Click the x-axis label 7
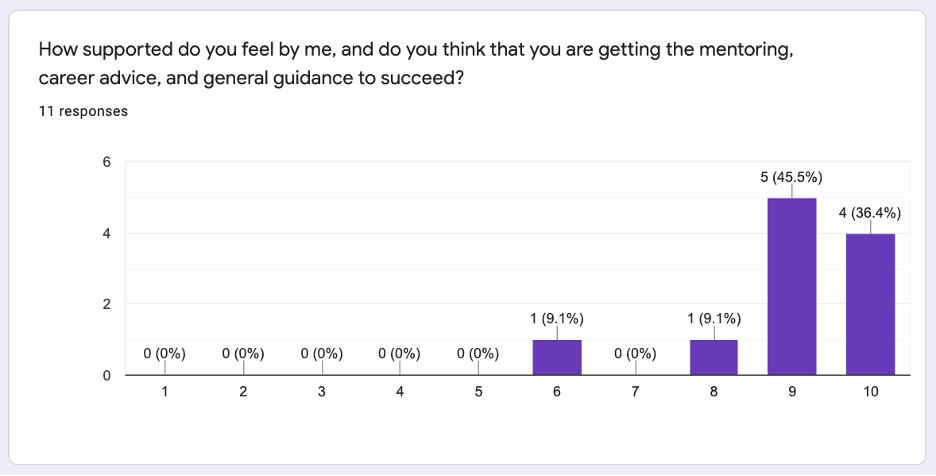 tap(635, 392)
